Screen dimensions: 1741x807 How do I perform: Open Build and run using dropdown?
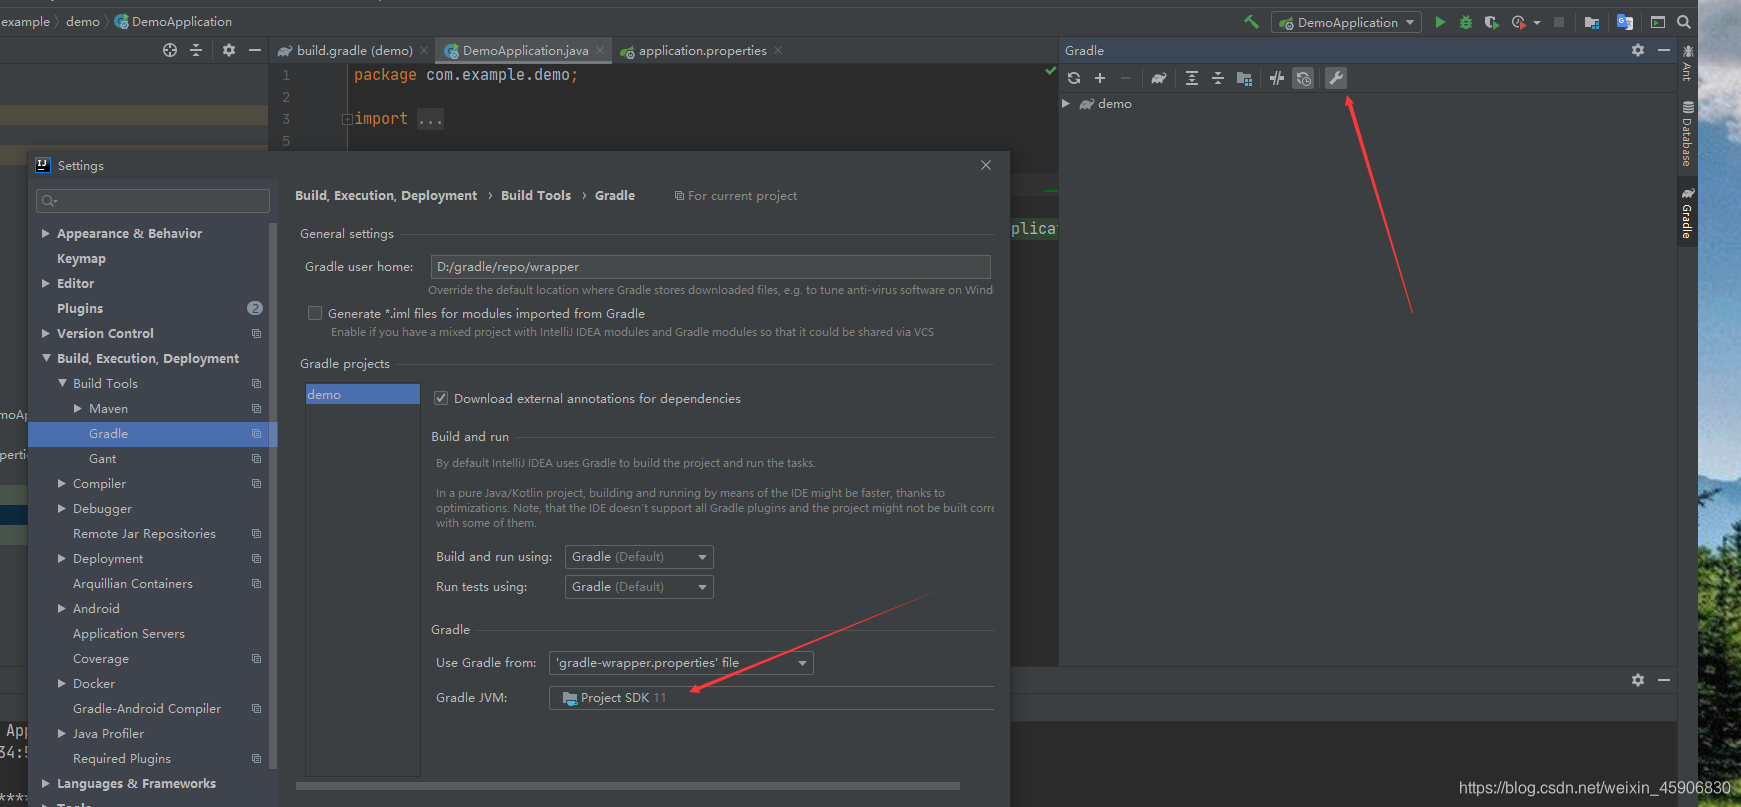point(639,557)
